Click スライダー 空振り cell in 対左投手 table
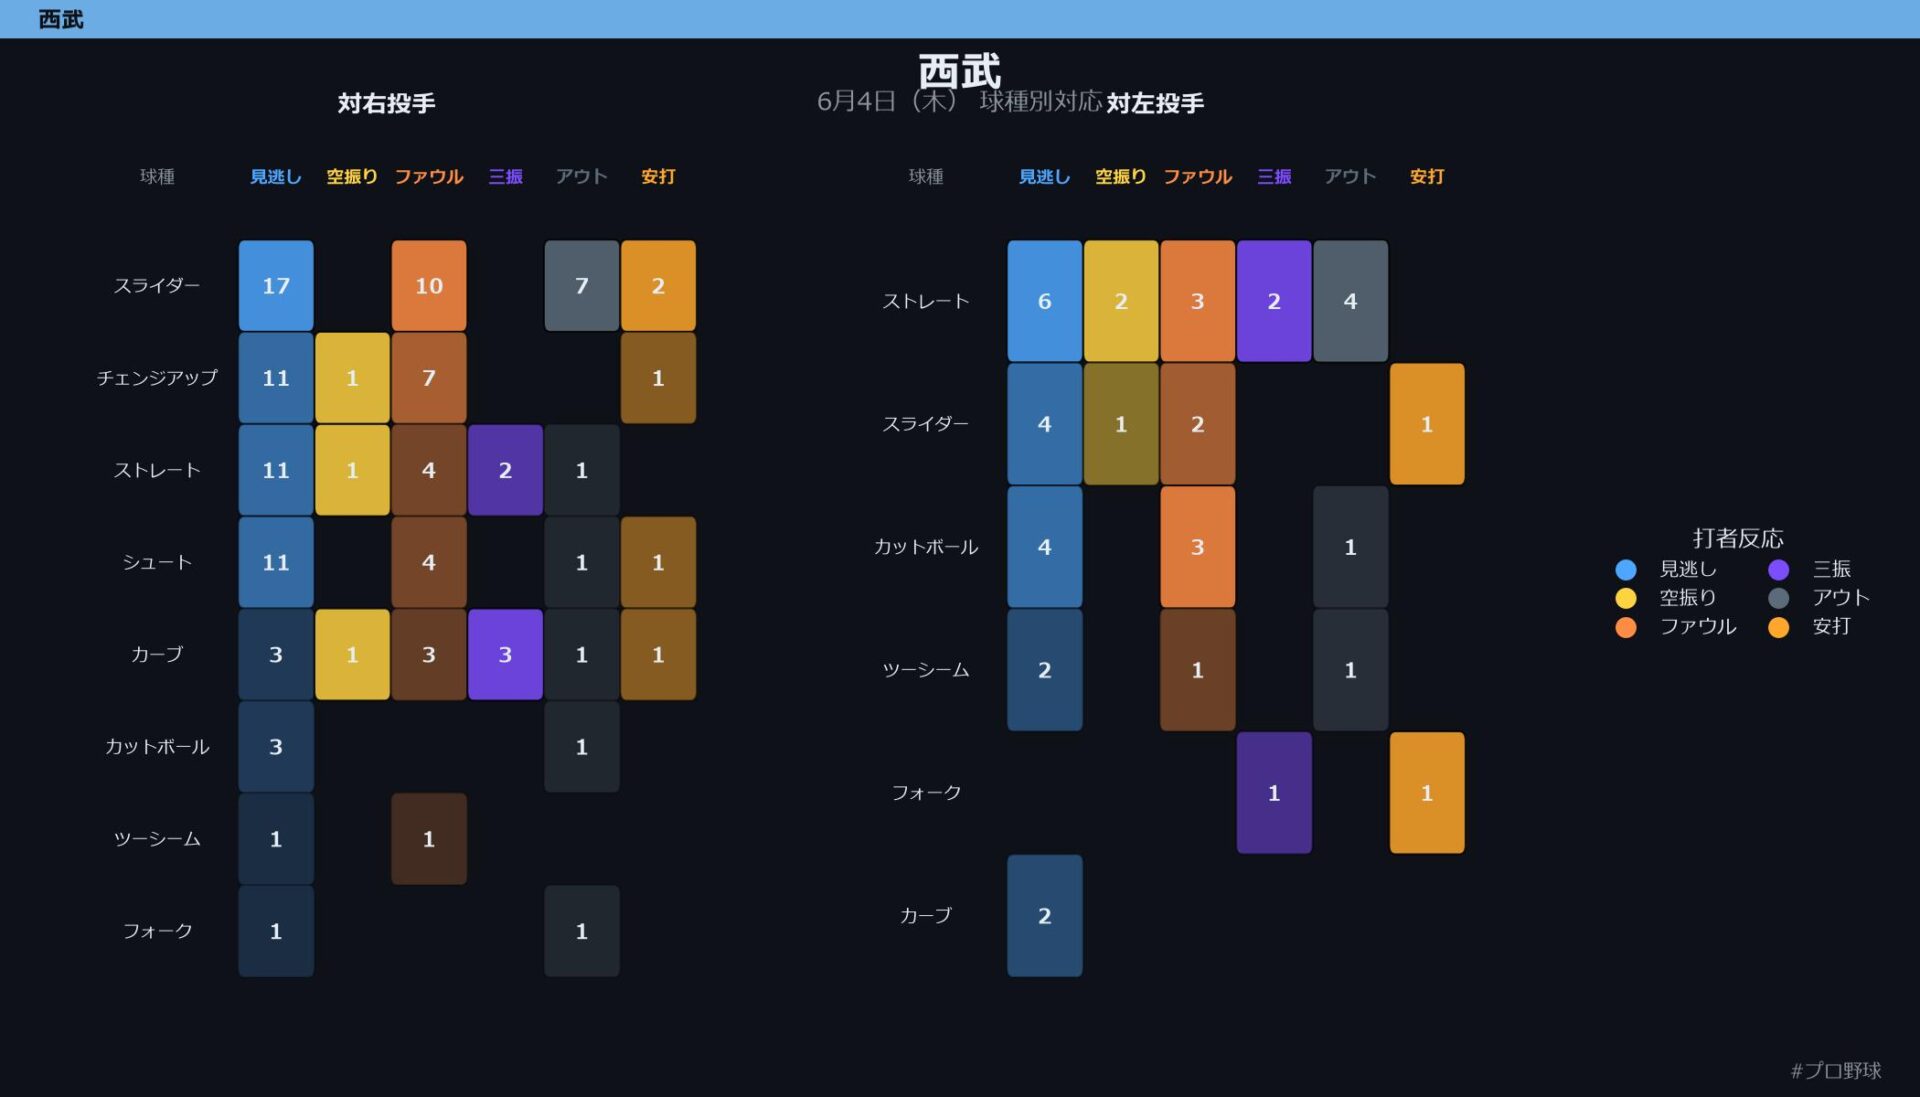 click(1121, 424)
